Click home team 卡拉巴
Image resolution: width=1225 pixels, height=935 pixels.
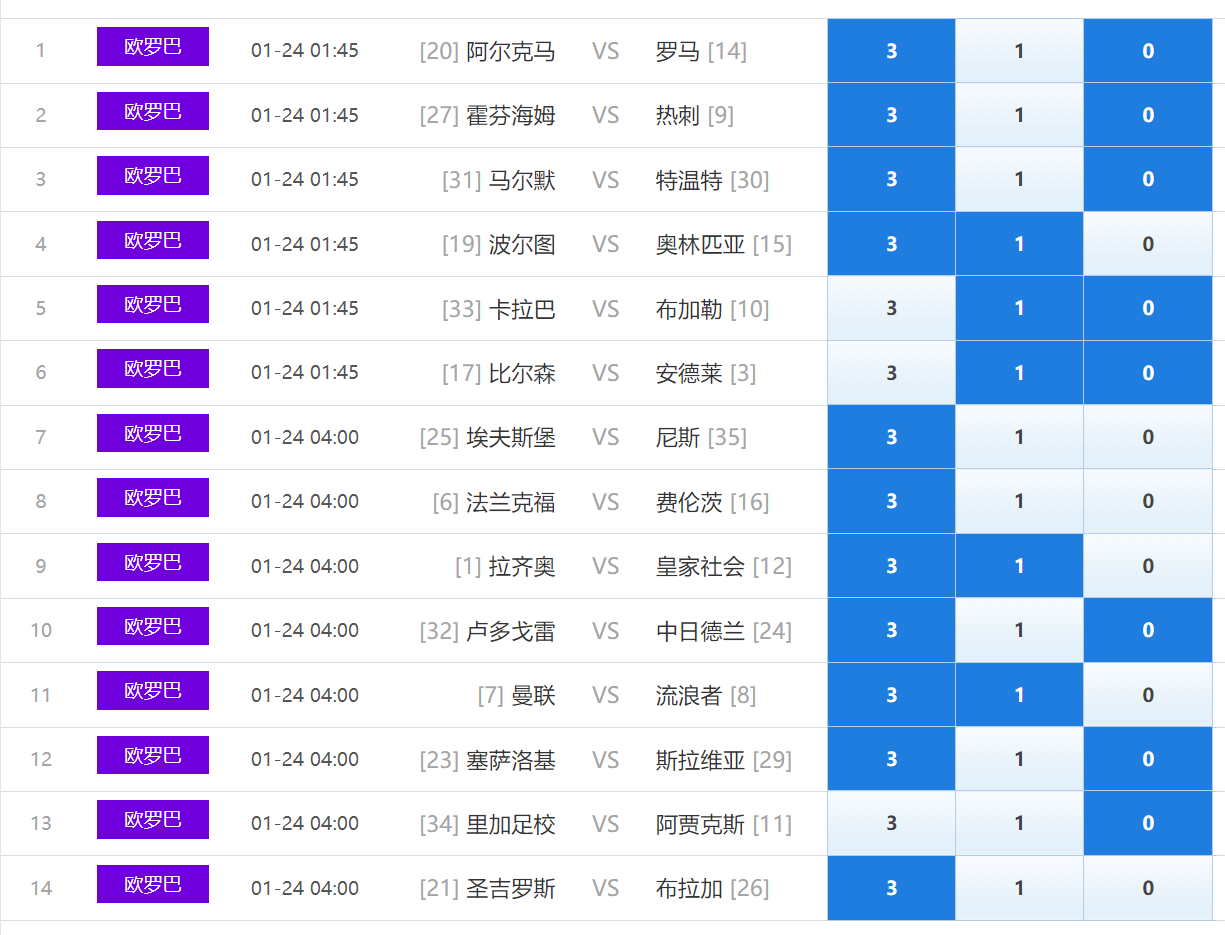pyautogui.click(x=522, y=309)
